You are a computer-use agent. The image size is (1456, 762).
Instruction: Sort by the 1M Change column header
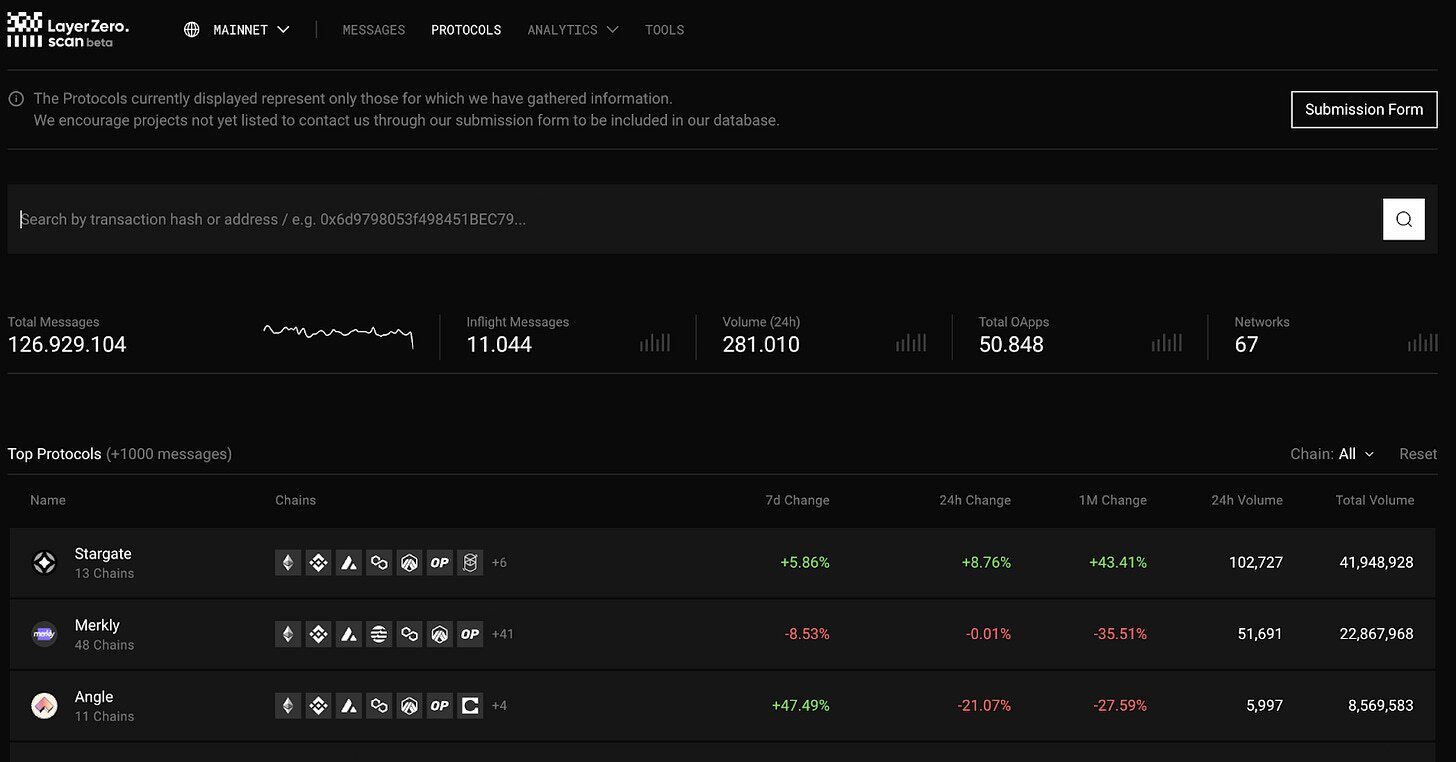point(1112,500)
